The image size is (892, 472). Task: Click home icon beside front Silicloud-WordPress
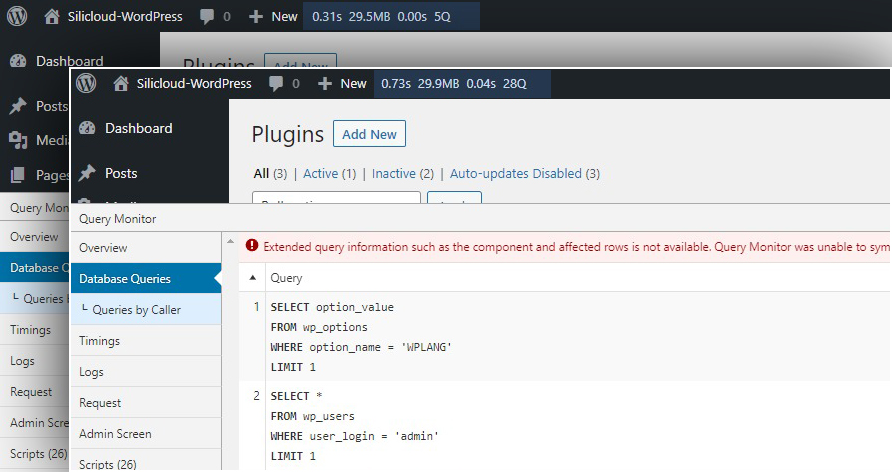pyautogui.click(x=121, y=84)
